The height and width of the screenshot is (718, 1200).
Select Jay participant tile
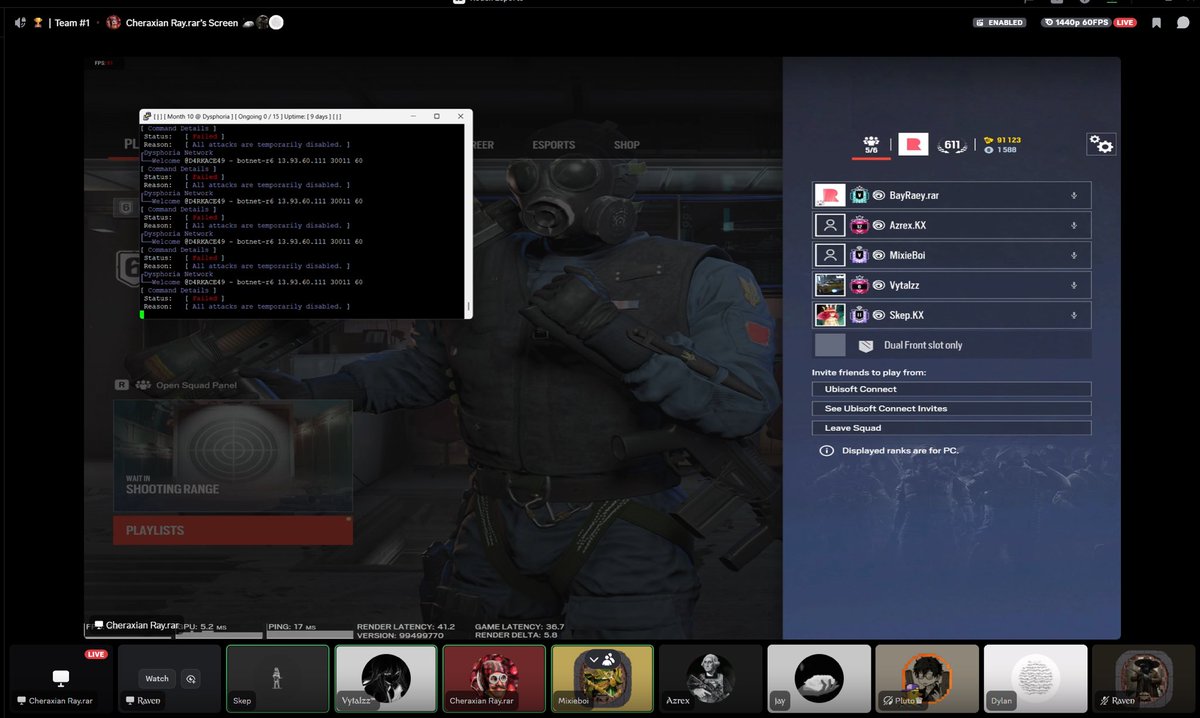817,678
